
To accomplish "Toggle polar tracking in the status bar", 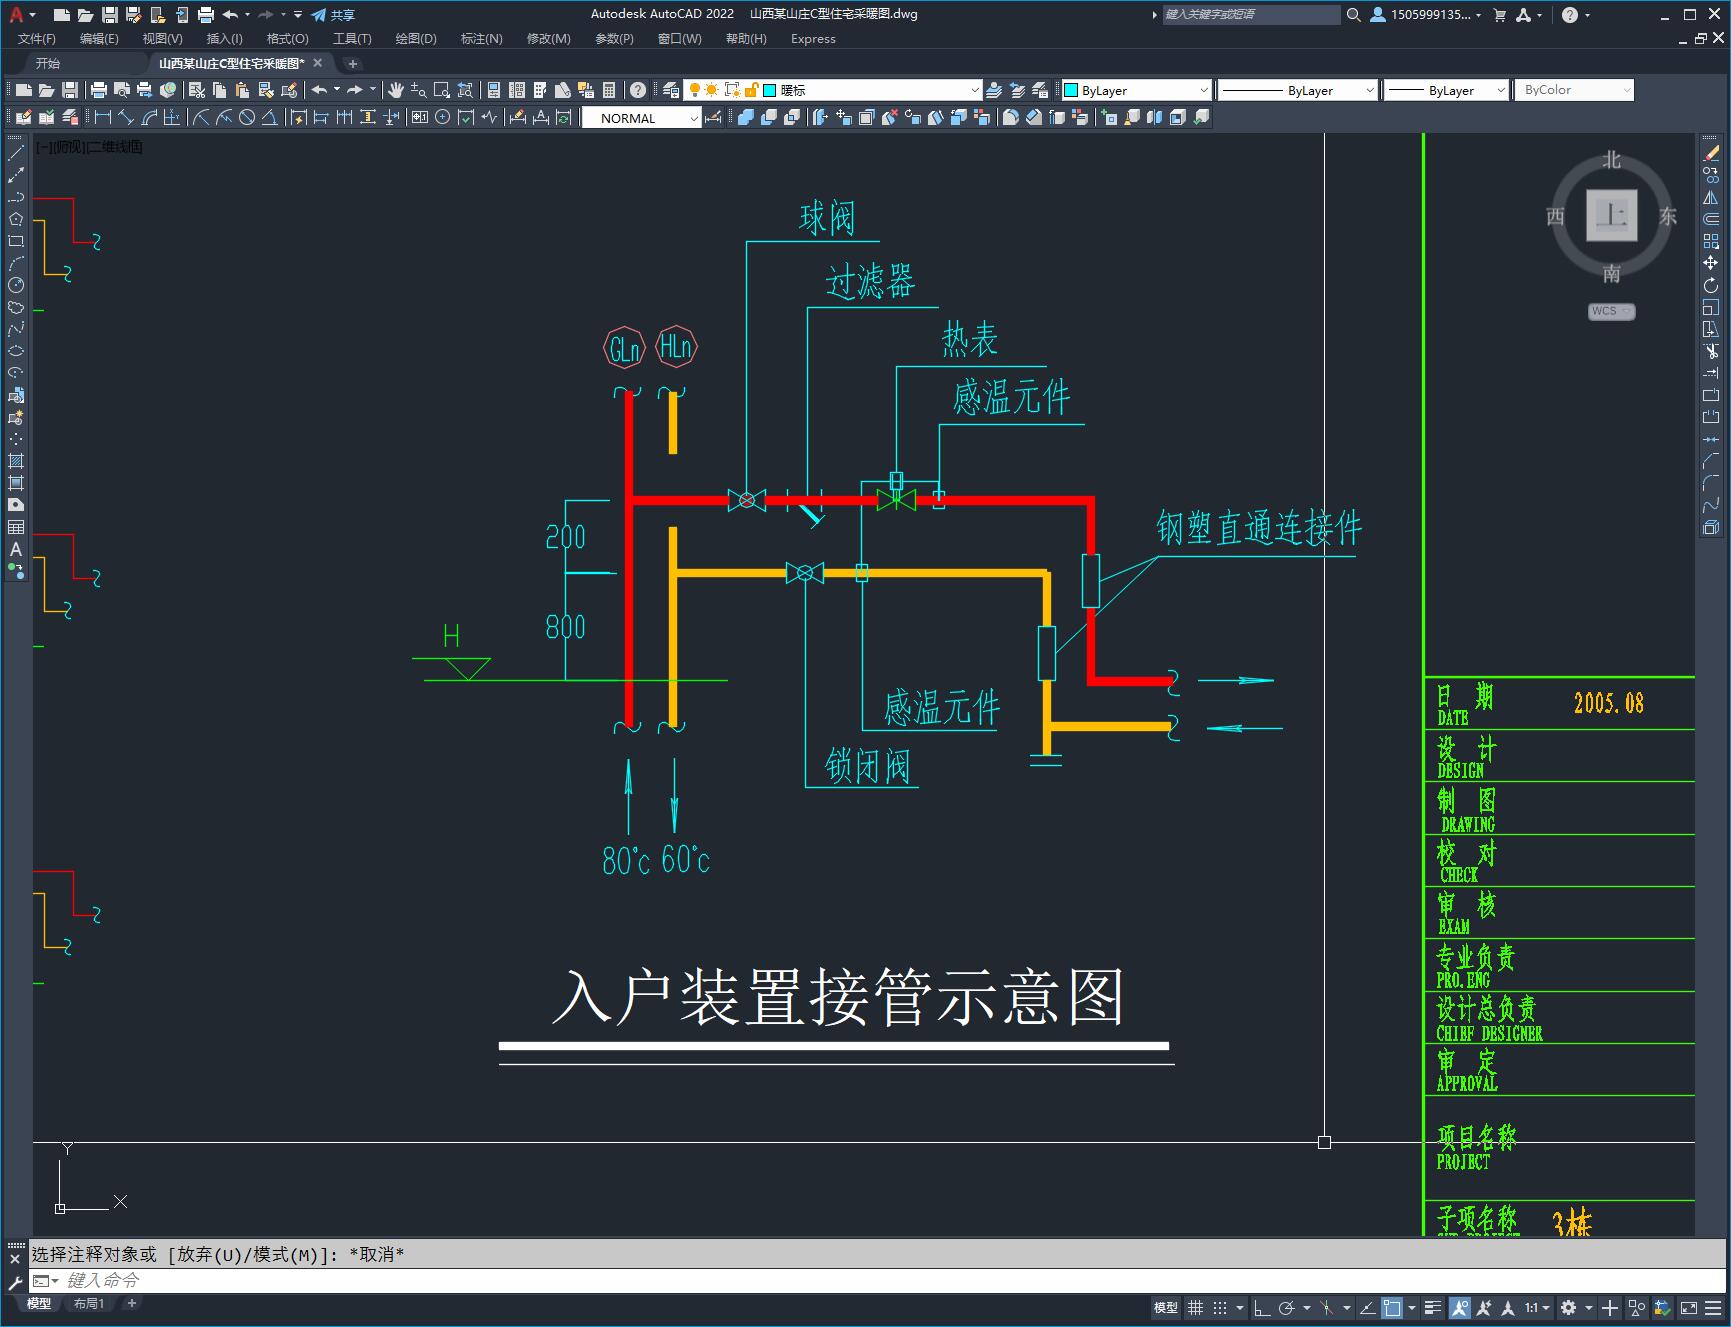I will (x=1287, y=1307).
